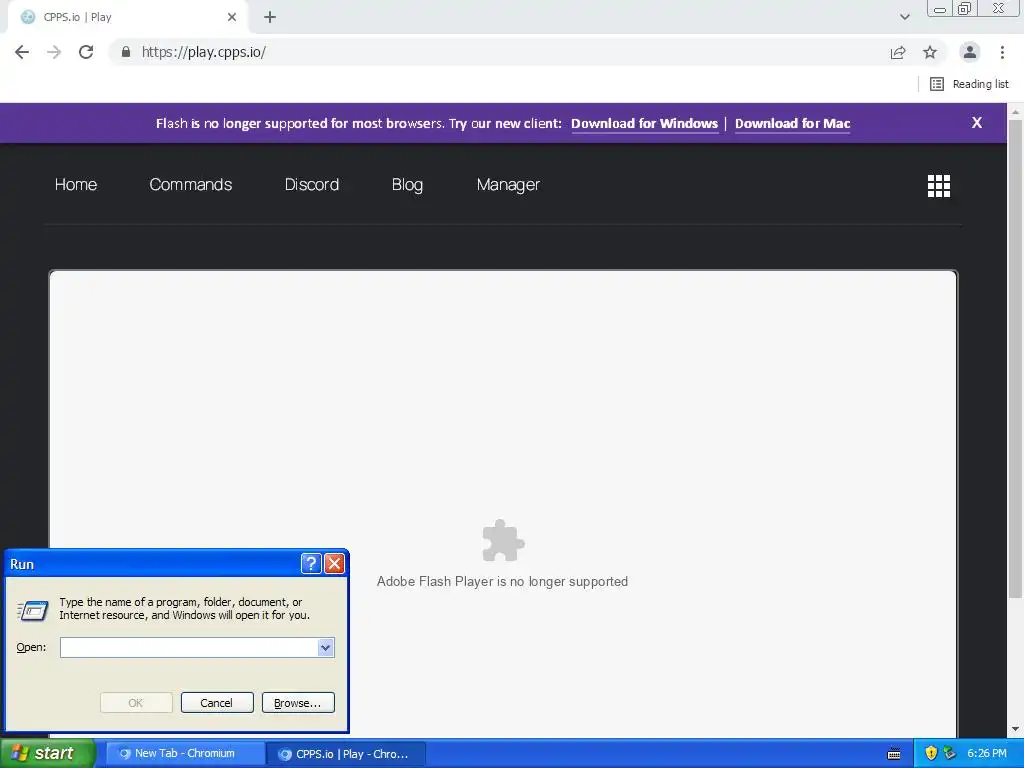Viewport: 1024px width, 768px height.
Task: Click the scrollbar up arrow
Action: [x=1015, y=112]
